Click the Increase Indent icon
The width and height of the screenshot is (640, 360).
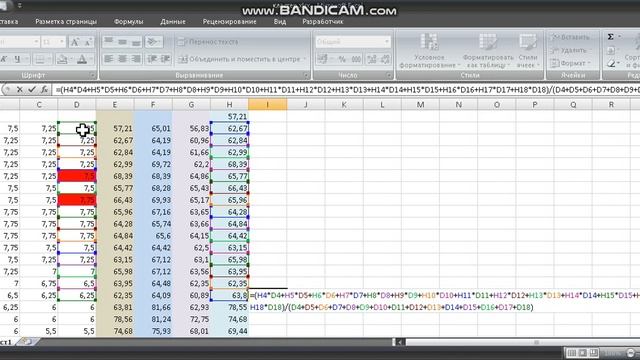click(165, 59)
